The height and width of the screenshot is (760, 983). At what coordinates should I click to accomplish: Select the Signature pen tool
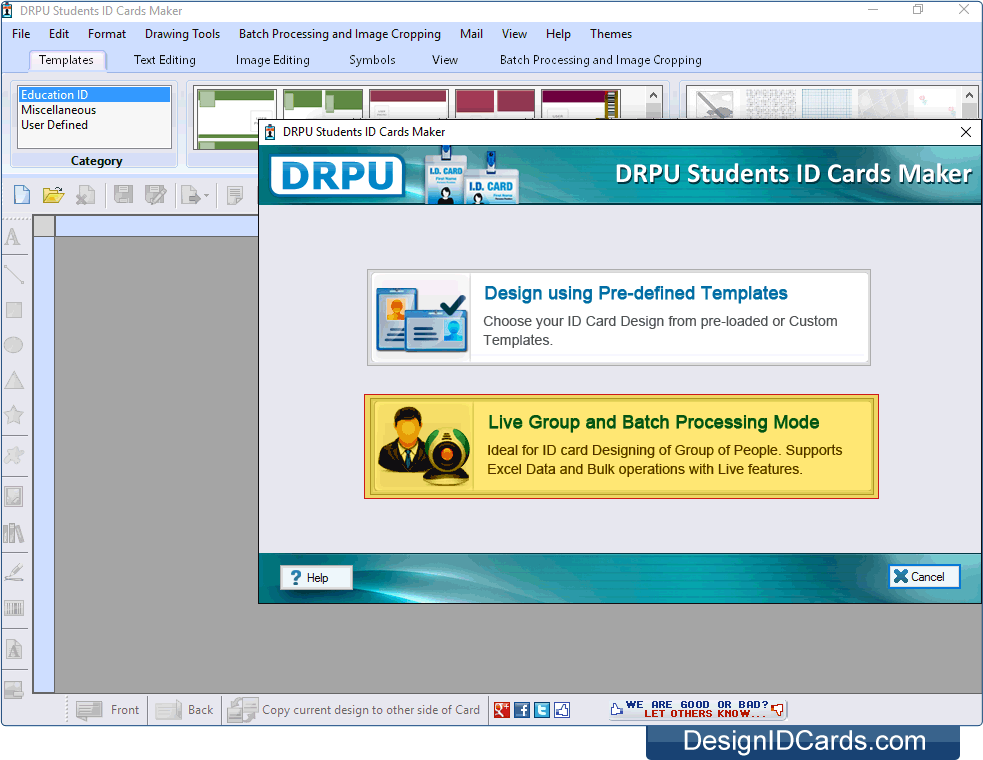(13, 572)
